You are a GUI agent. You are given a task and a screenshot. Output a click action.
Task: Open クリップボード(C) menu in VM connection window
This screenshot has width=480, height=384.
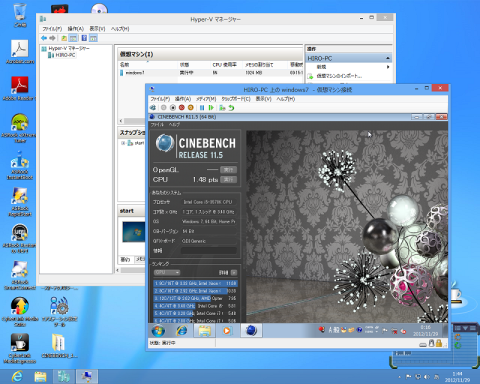236,99
